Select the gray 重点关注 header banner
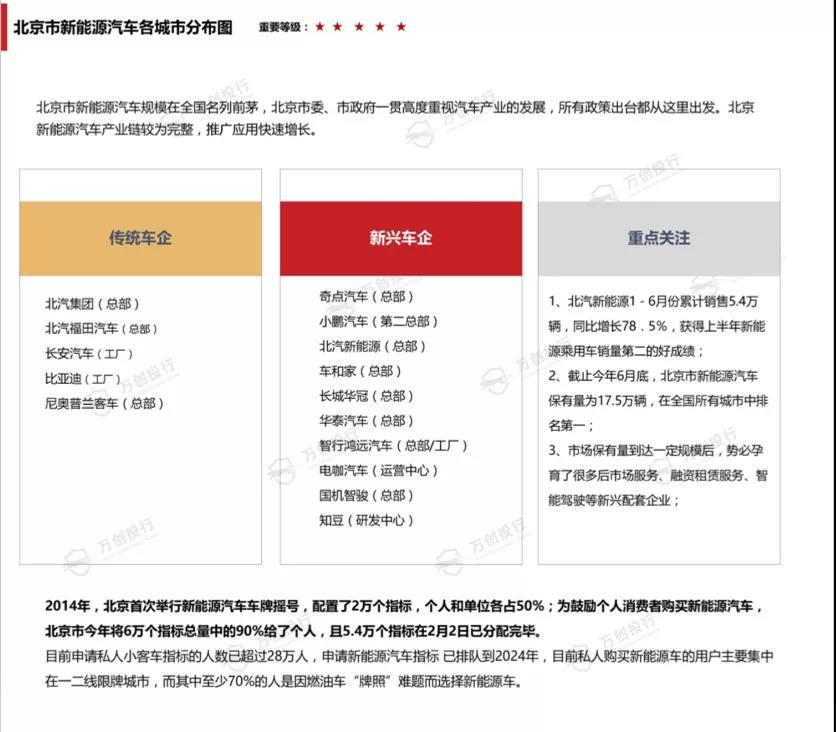Screen dimensions: 836x732 pos(658,239)
